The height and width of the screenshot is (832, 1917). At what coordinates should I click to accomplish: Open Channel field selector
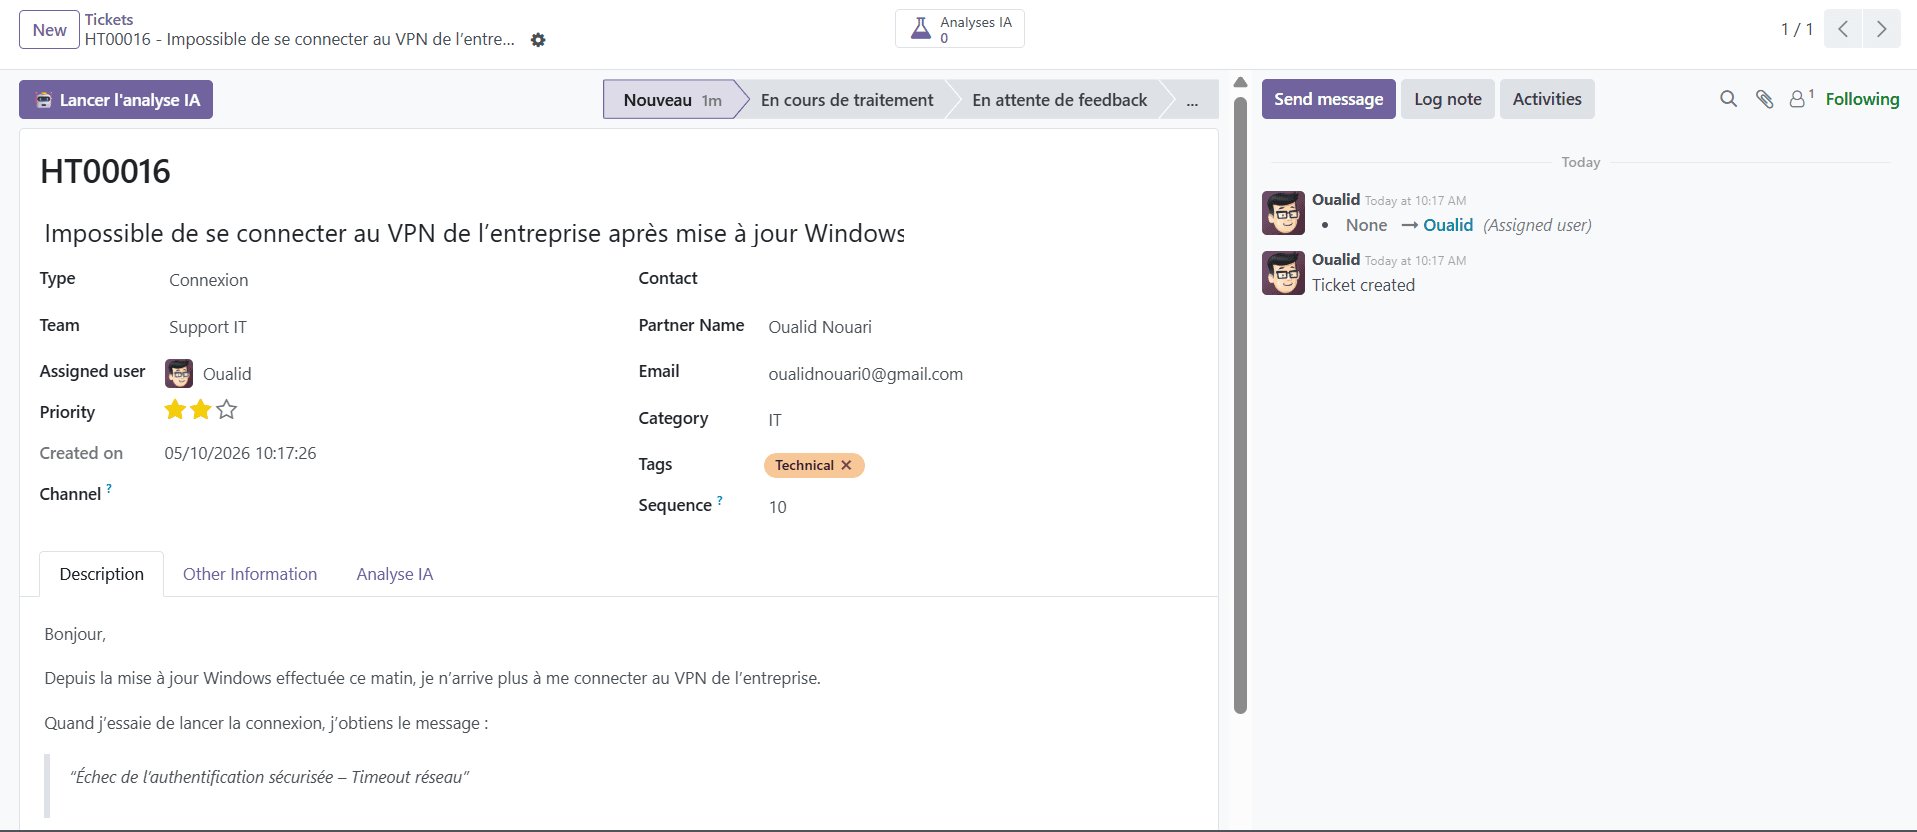[x=384, y=494]
